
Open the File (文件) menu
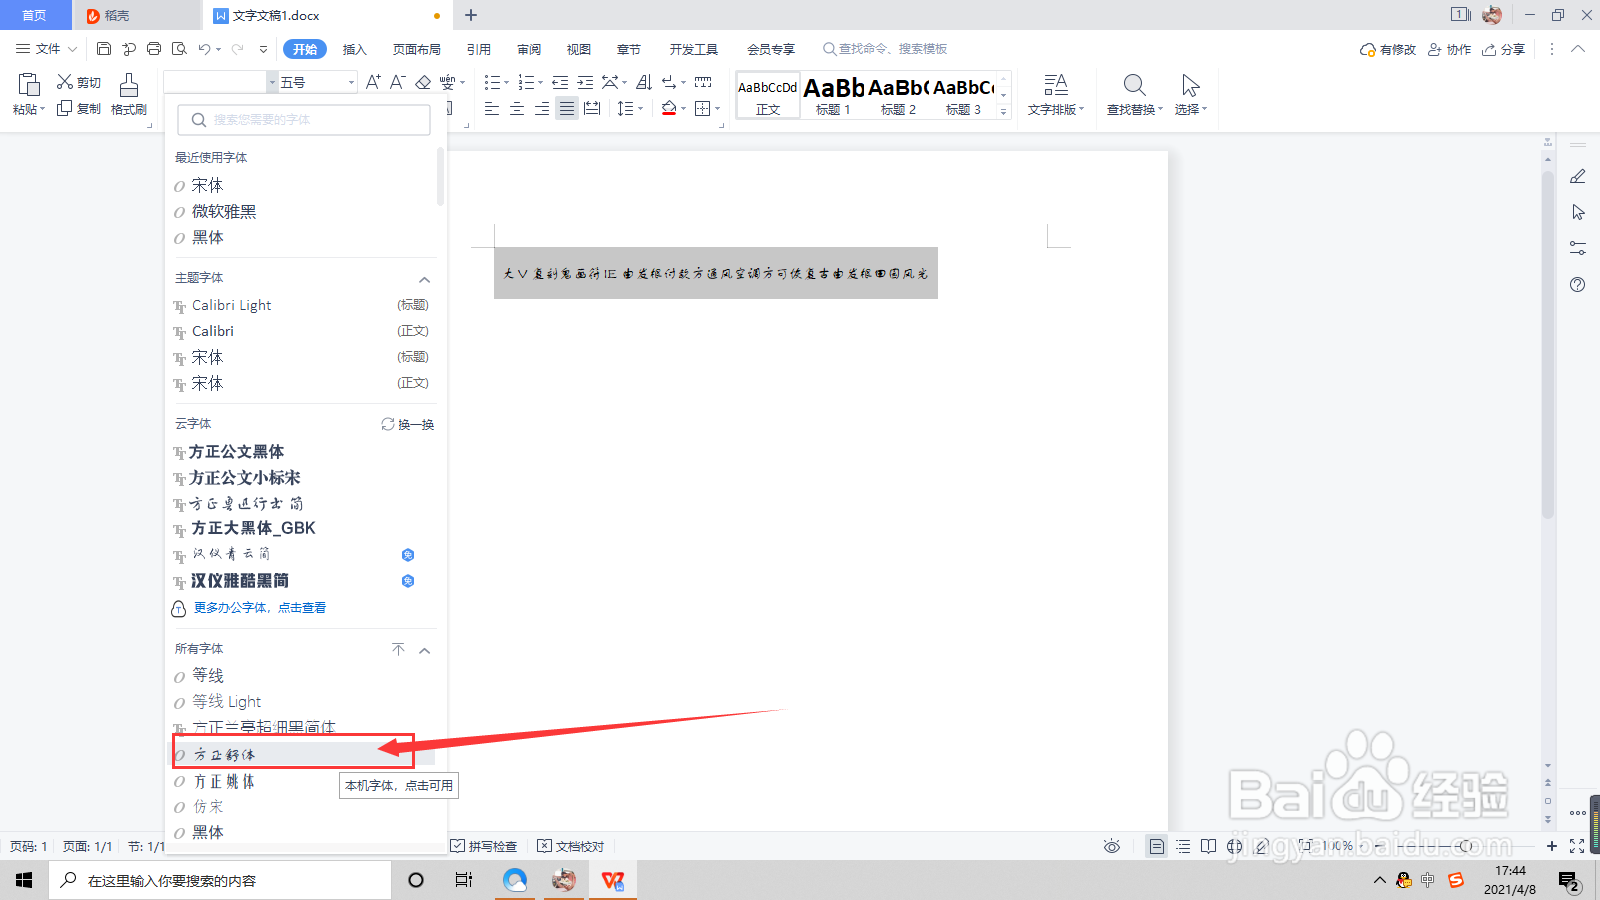(x=47, y=49)
